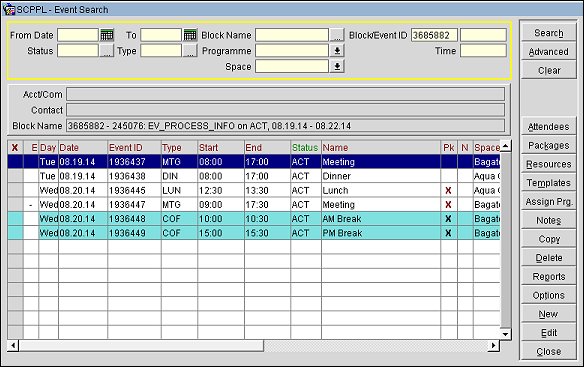Expand the Programme dropdown arrow
The height and width of the screenshot is (367, 584).
(x=337, y=51)
